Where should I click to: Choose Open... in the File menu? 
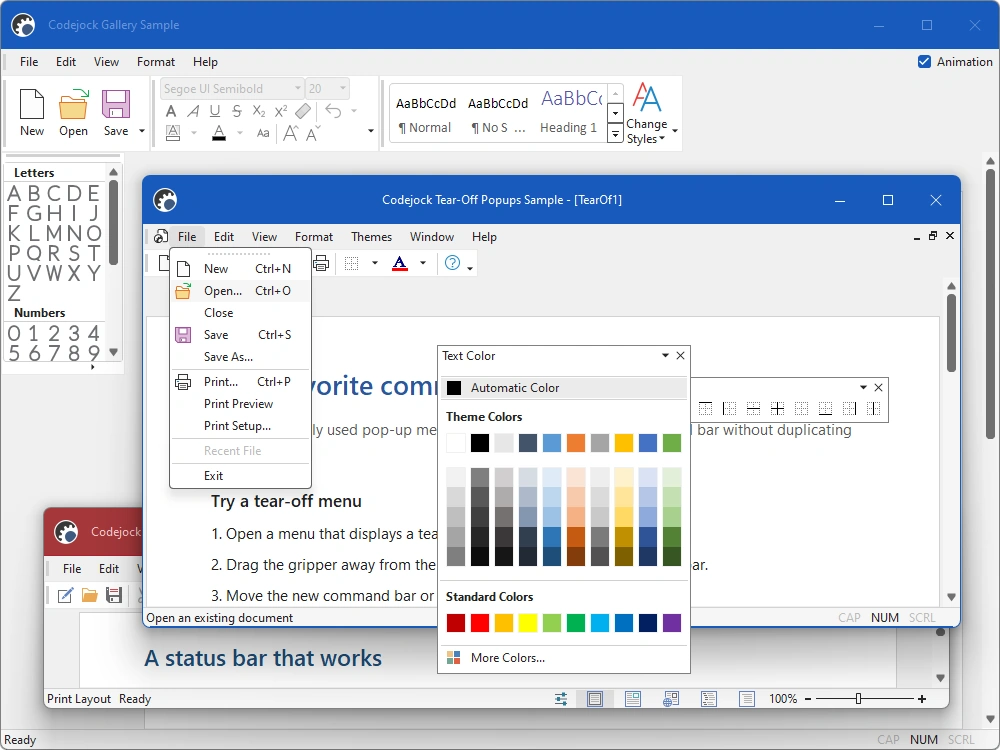240,291
